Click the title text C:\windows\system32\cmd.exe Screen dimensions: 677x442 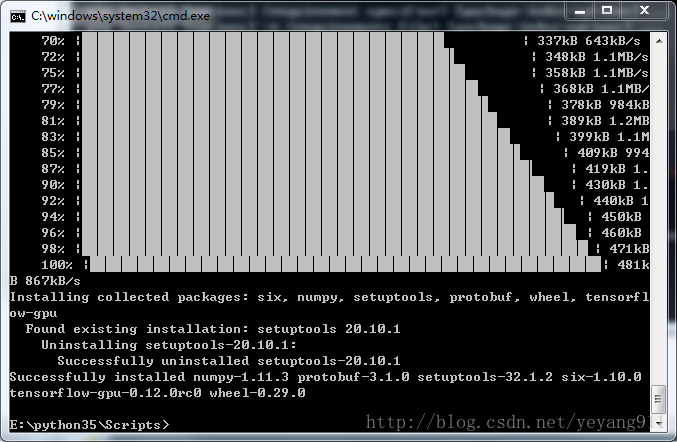120,16
